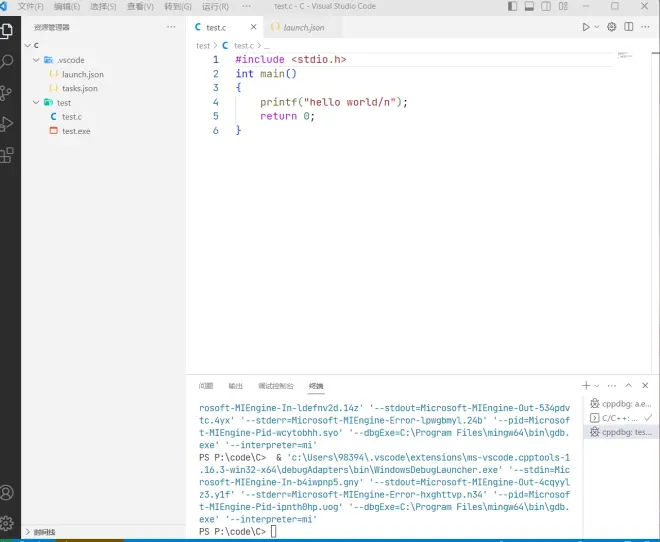Split the editor to the right
The height and width of the screenshot is (542, 660).
(629, 27)
